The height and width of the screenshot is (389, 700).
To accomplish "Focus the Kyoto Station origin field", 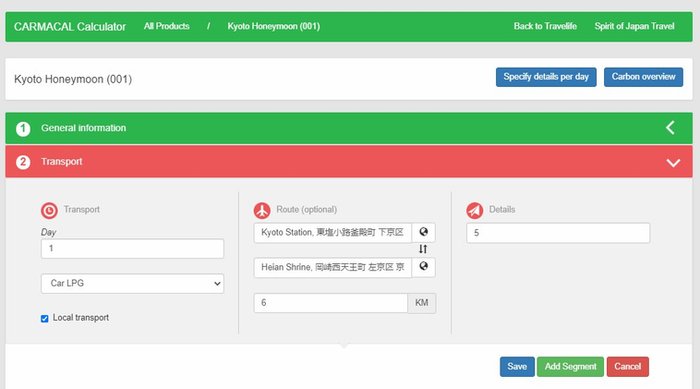I will click(x=333, y=232).
